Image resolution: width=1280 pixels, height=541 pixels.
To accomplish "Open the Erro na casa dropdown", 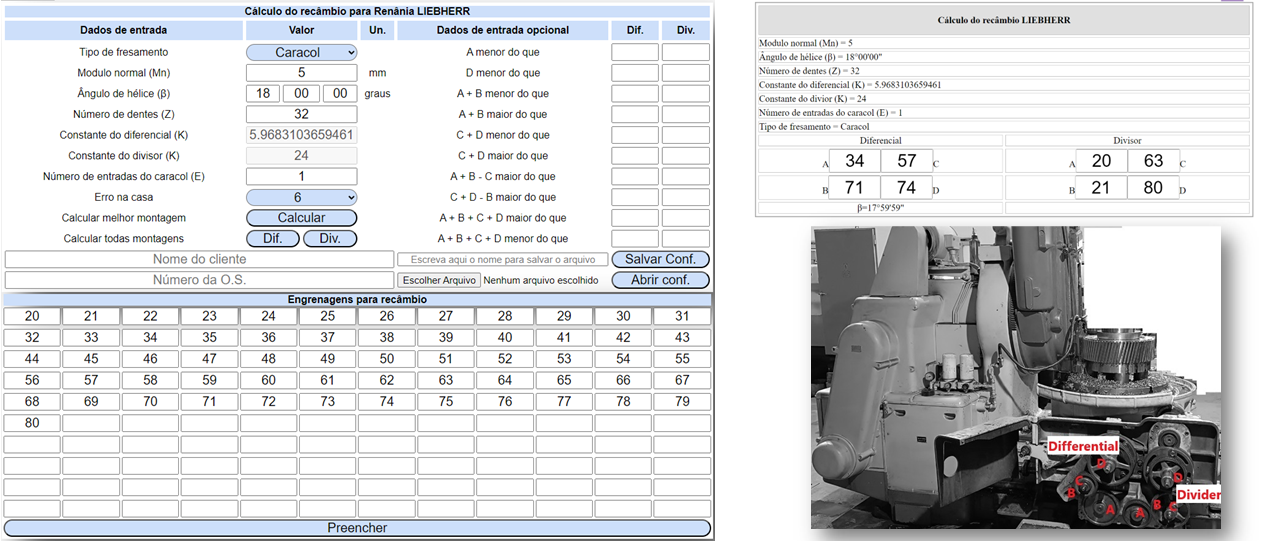I will 301,197.
